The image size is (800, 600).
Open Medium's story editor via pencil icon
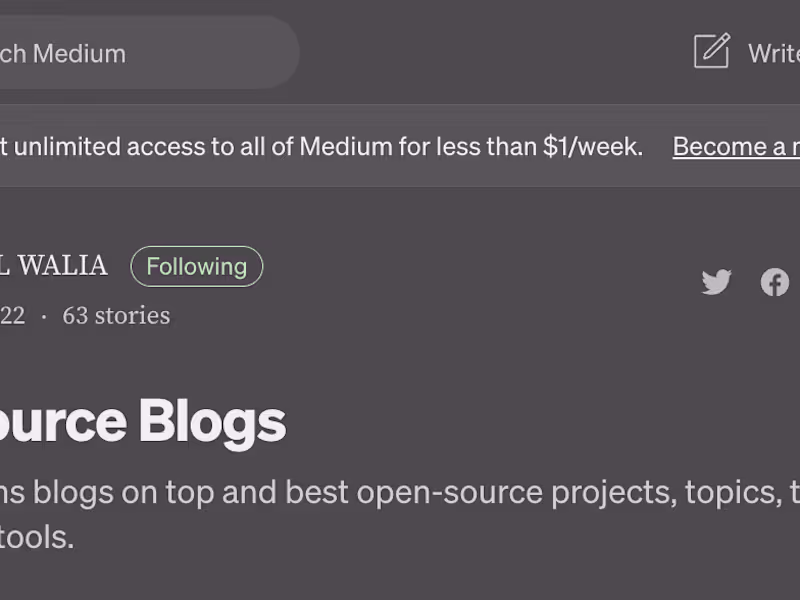[712, 52]
